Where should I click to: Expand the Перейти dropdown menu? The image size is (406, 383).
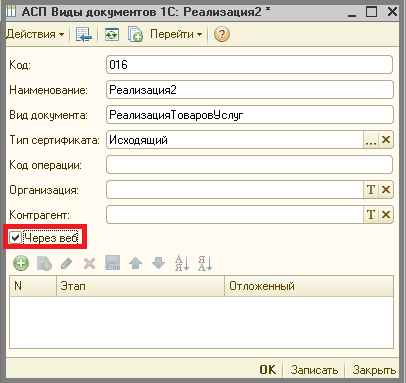coord(176,34)
